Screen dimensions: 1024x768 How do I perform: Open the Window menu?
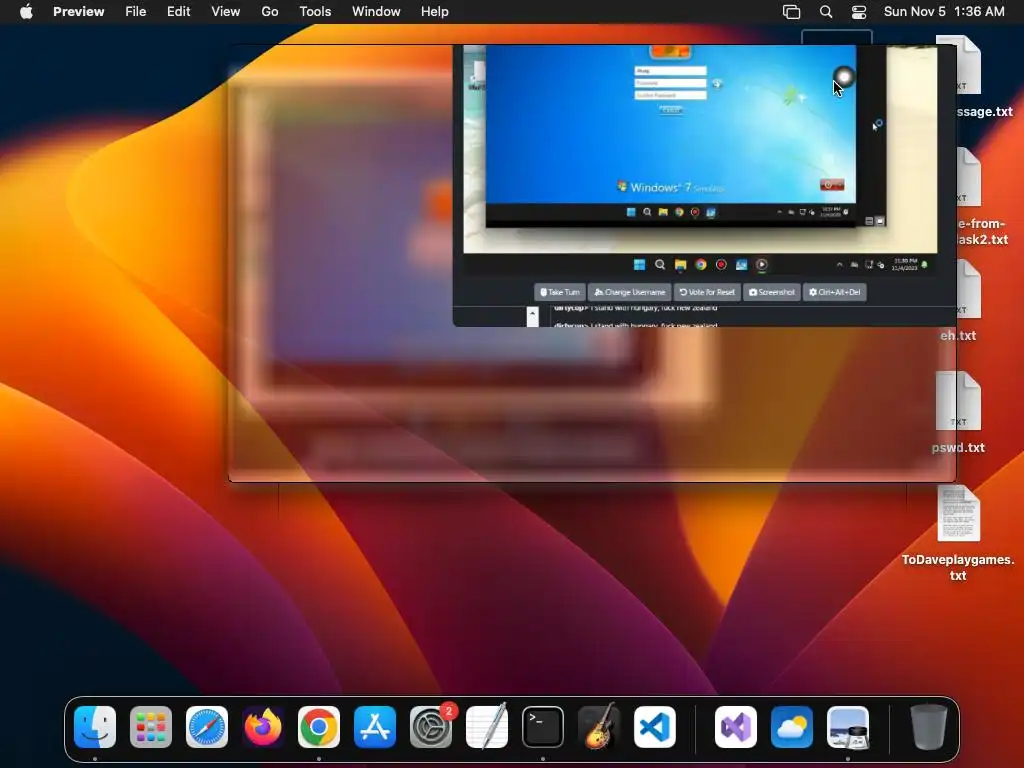tap(376, 12)
